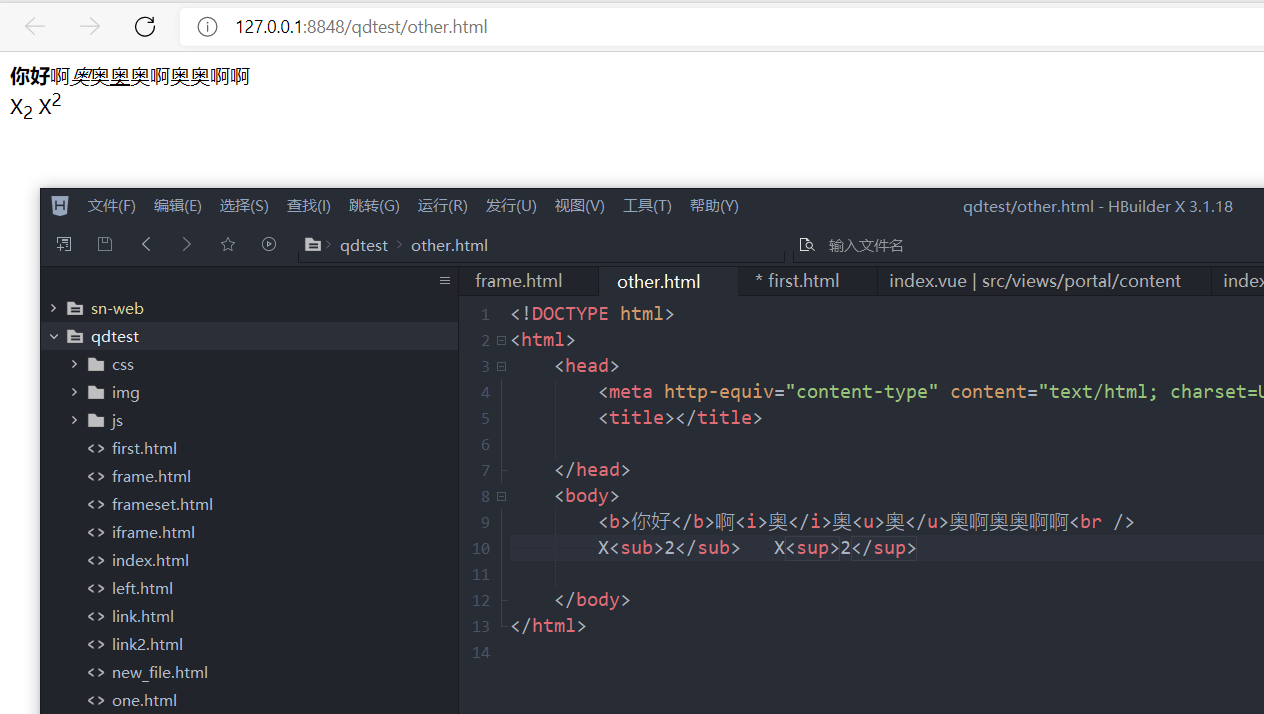Open the 视图(V) menu

pyautogui.click(x=580, y=206)
